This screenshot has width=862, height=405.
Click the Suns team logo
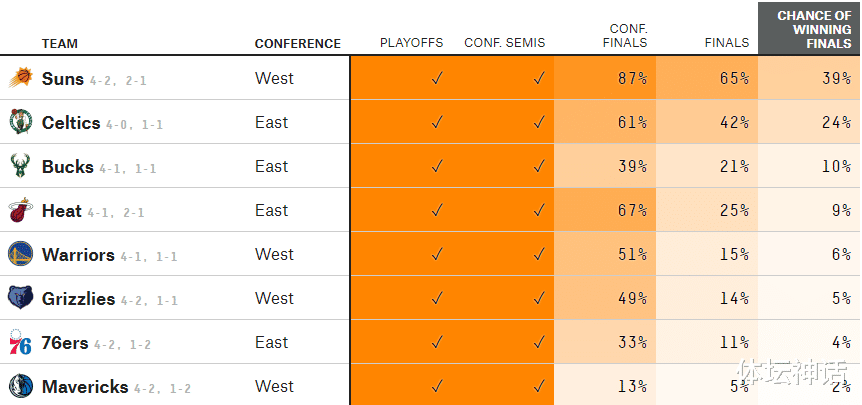tap(20, 78)
